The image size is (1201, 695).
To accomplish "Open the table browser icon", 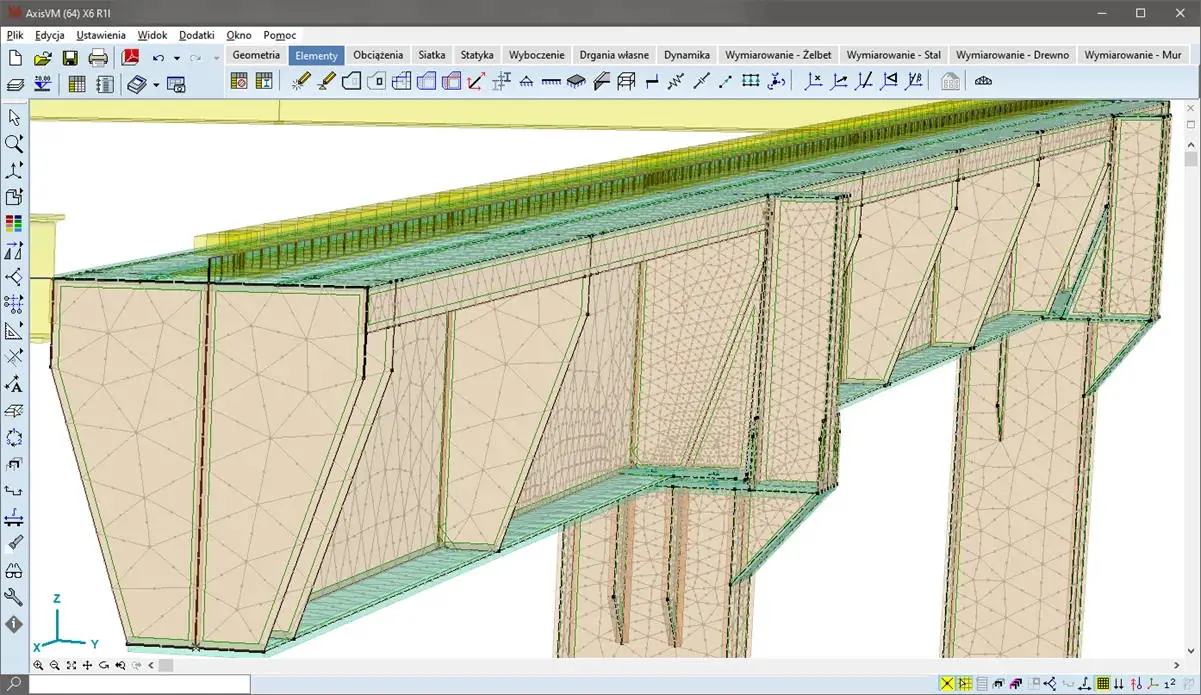I will (77, 84).
